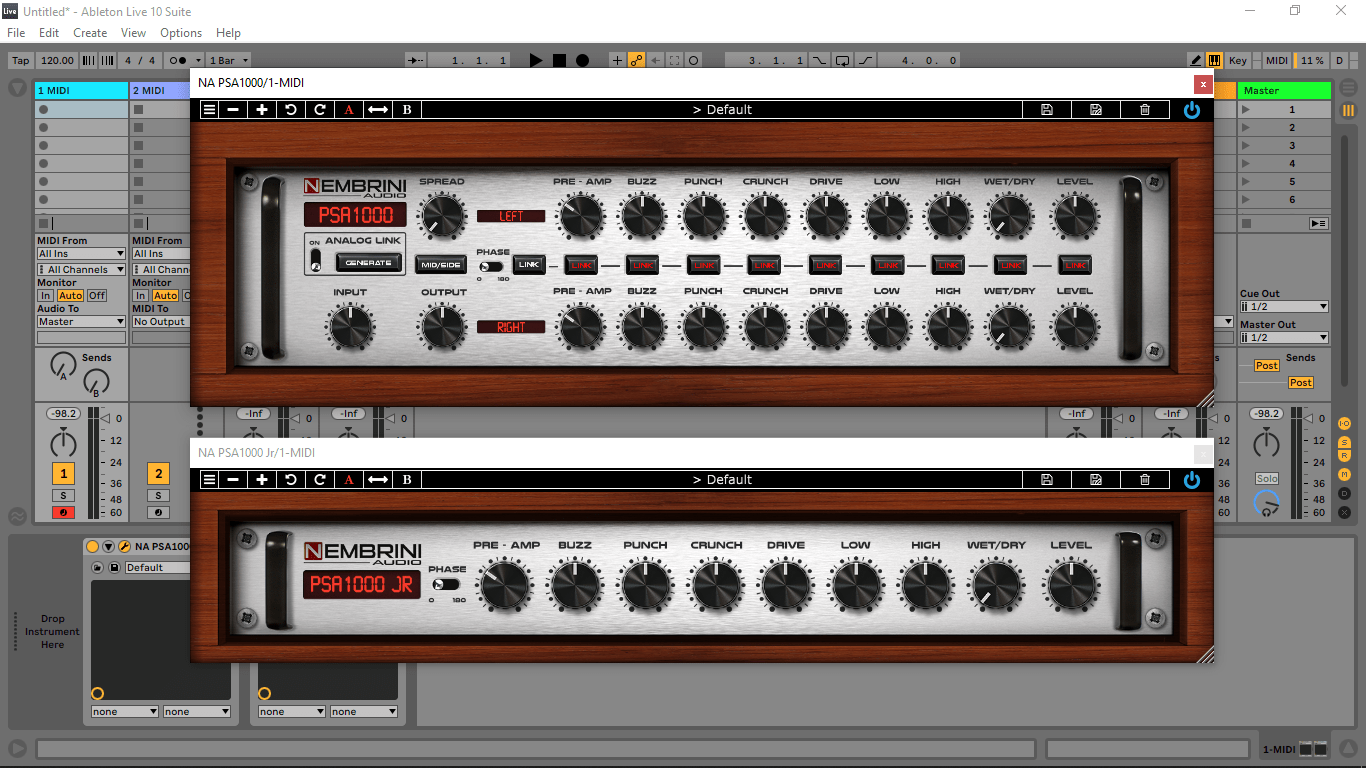Toggle the computer MIDI keyboard icon

(x=1214, y=60)
